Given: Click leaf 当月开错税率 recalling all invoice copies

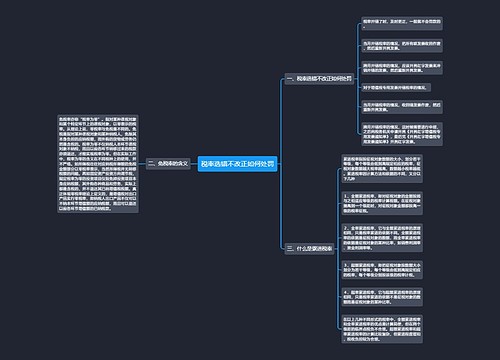Looking at the screenshot, I should pos(402,46).
